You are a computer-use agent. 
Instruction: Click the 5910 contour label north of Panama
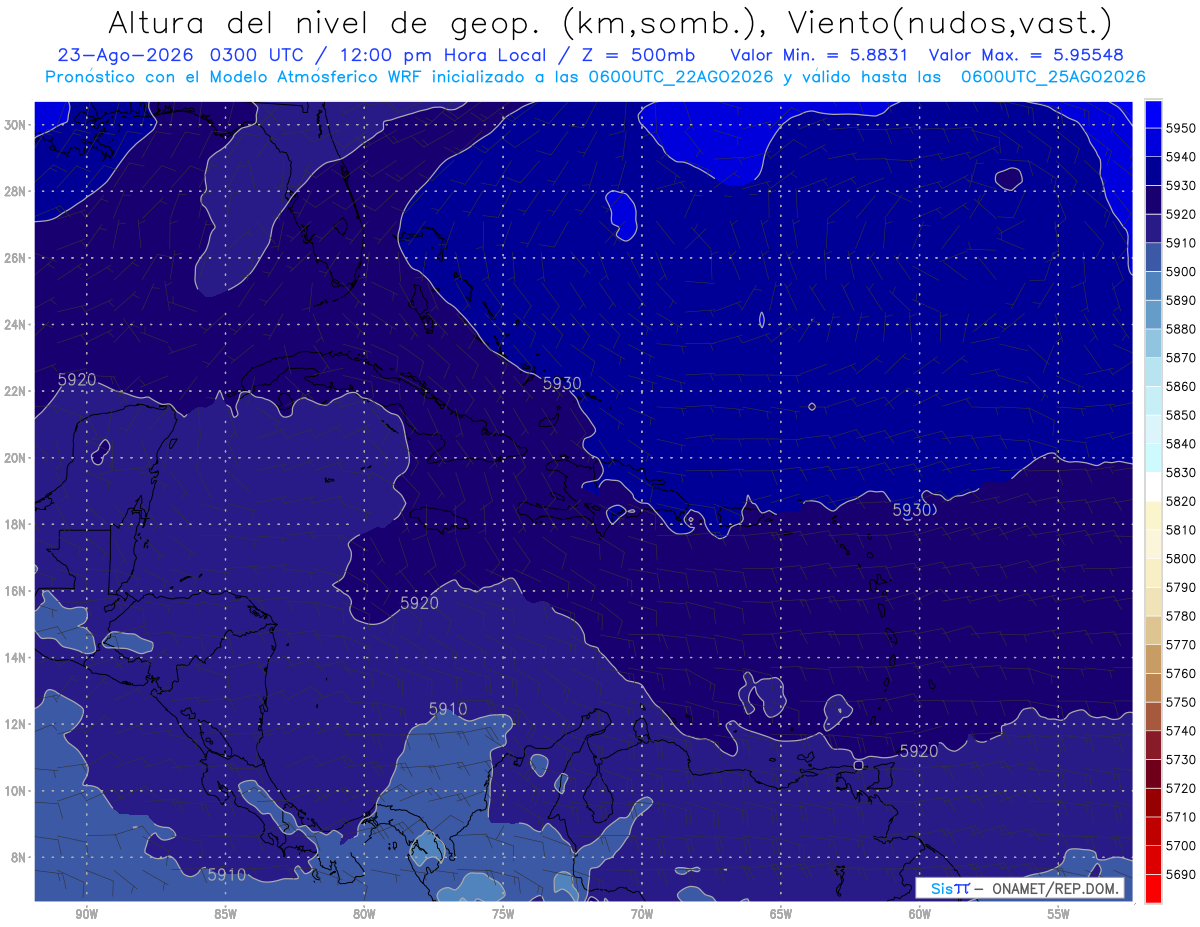click(x=448, y=709)
